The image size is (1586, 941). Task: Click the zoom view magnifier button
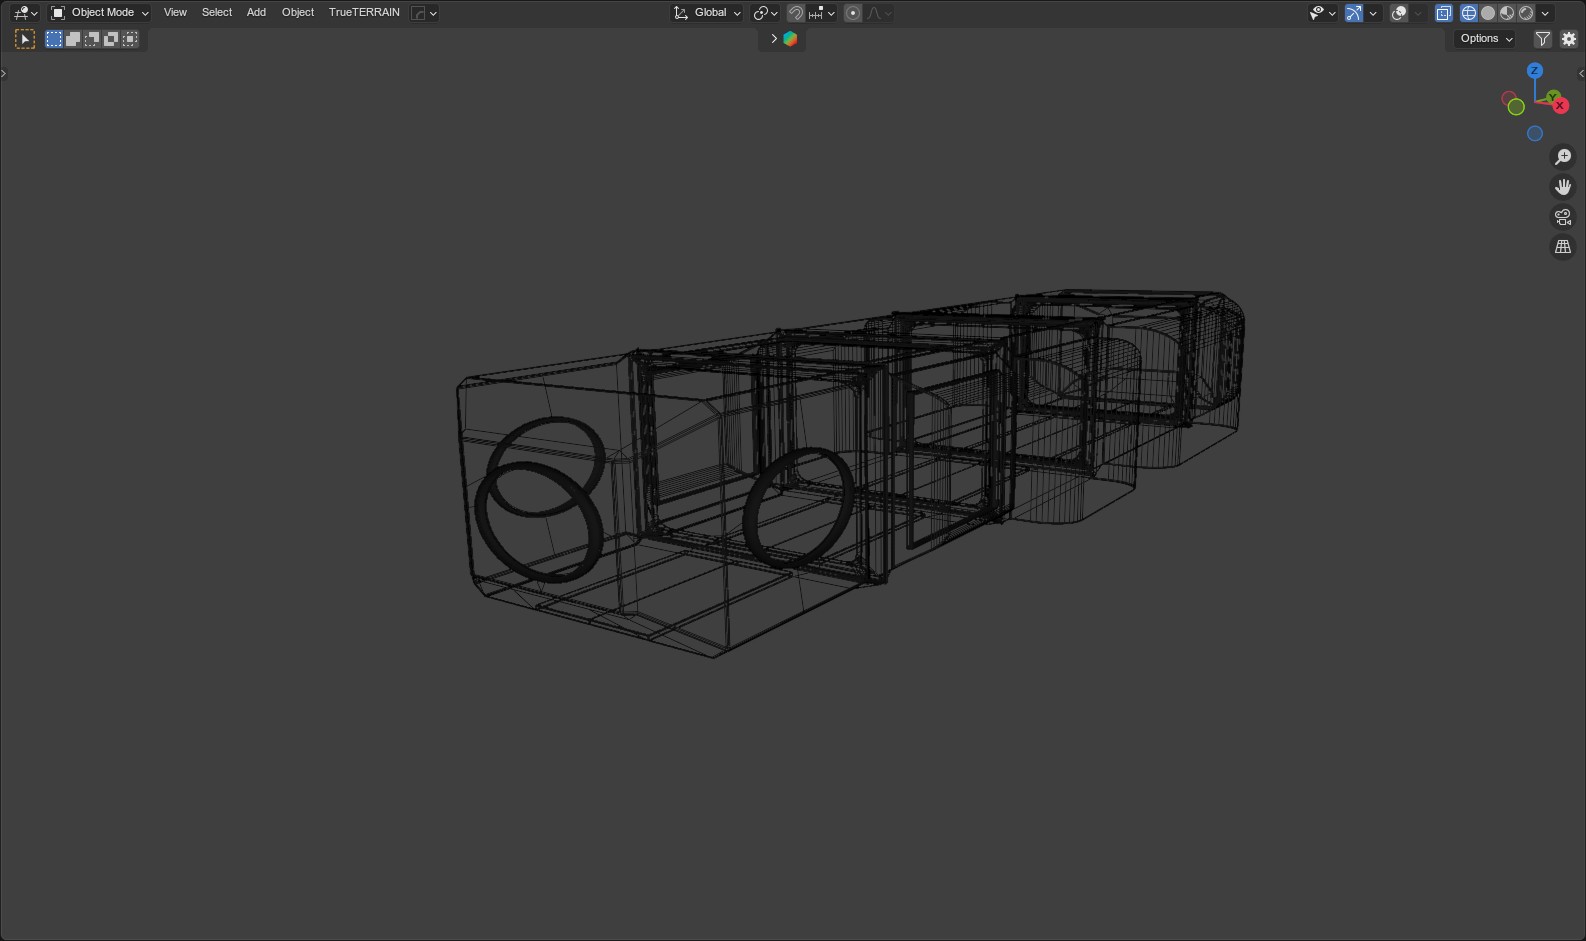[x=1563, y=157]
